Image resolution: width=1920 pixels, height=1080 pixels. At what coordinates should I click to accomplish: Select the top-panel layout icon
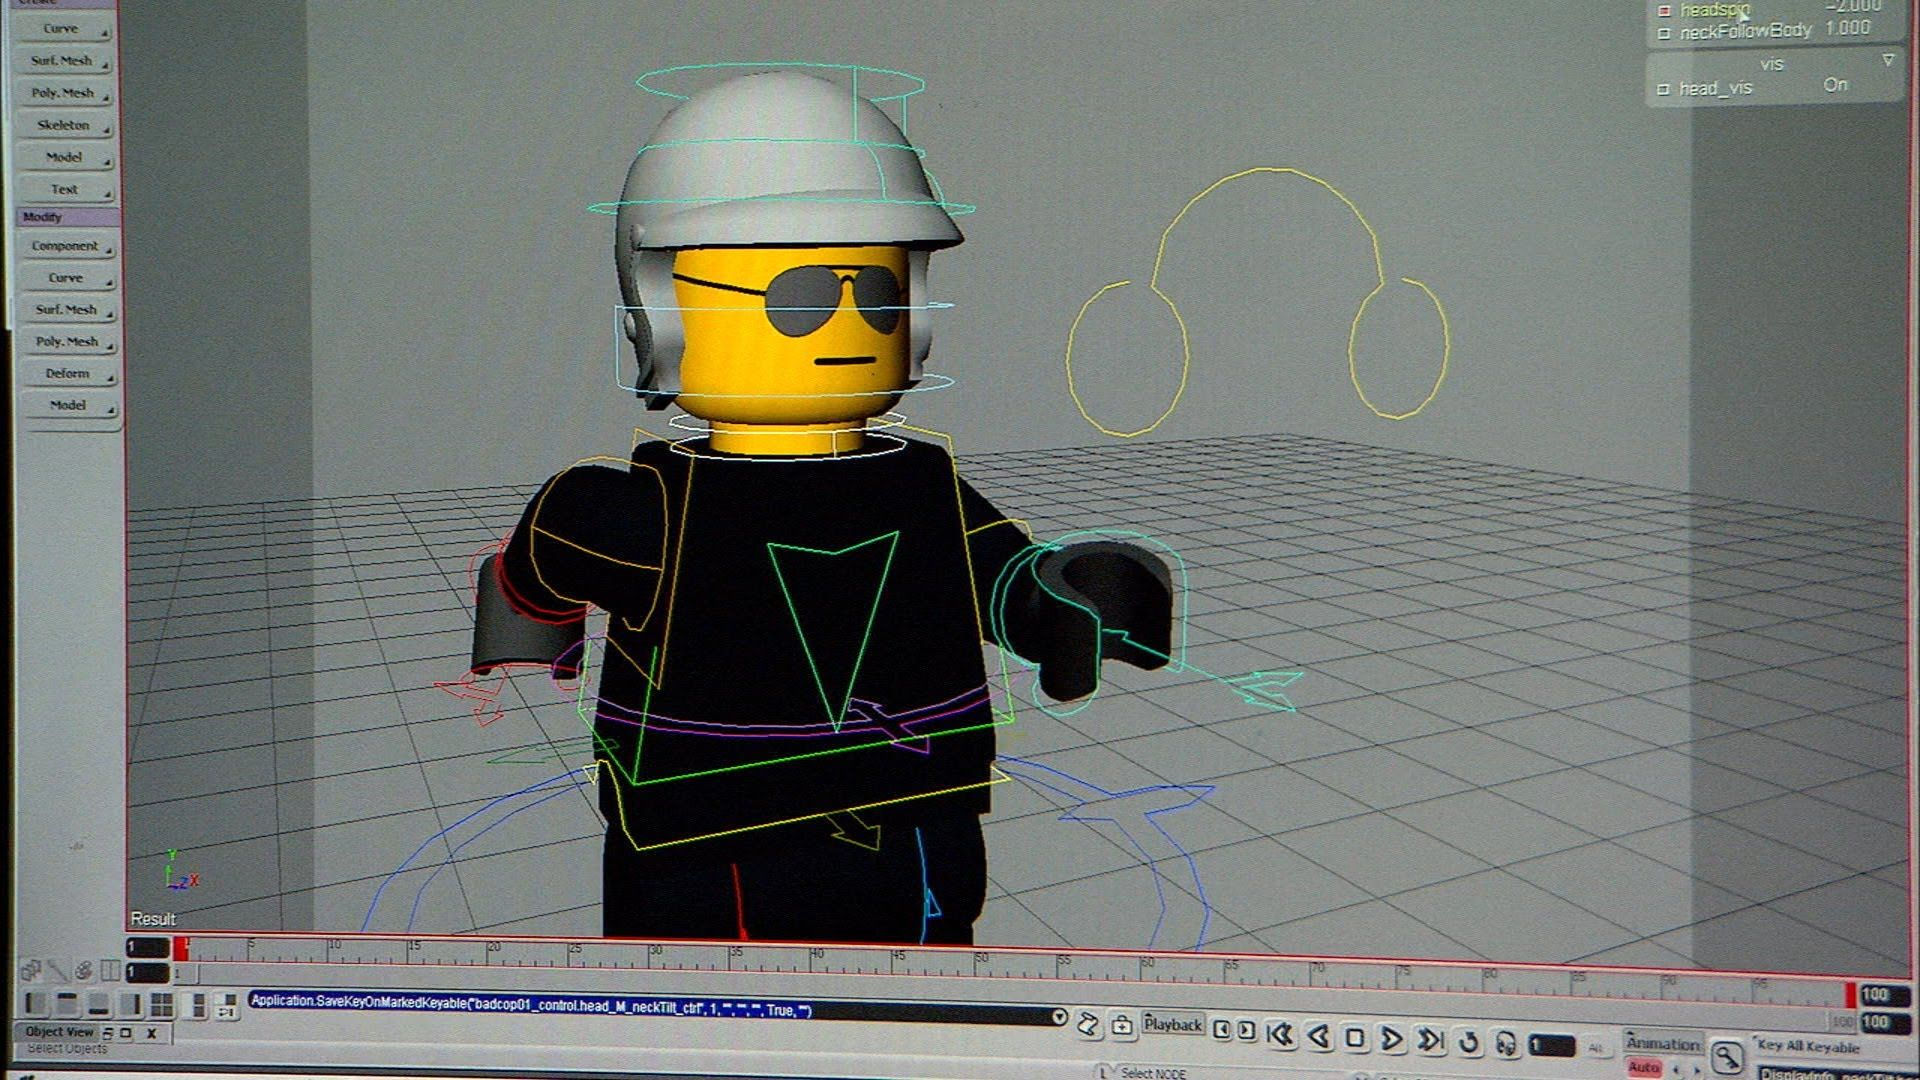(67, 1003)
